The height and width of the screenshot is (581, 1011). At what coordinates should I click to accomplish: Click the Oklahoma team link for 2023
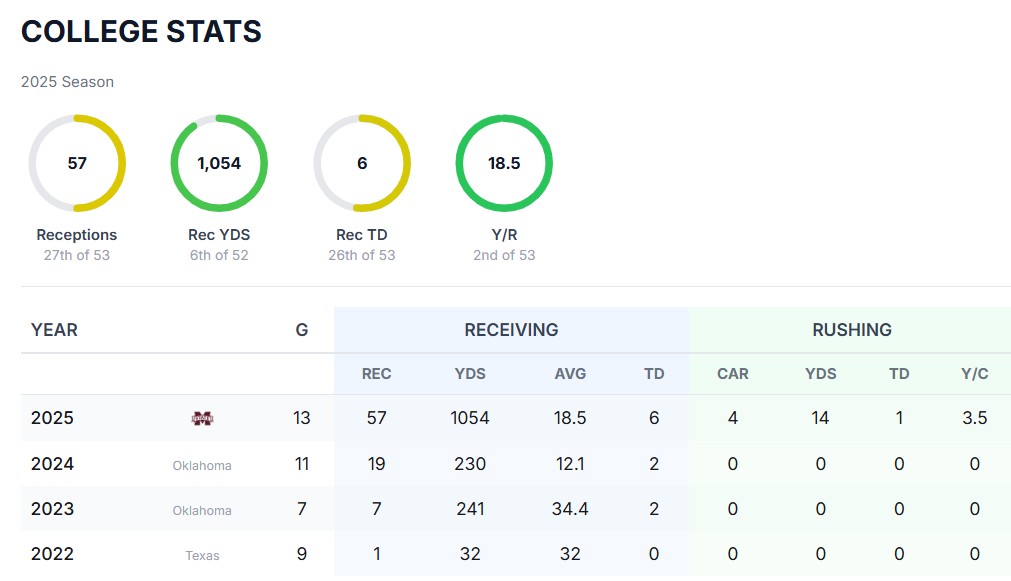pyautogui.click(x=202, y=510)
